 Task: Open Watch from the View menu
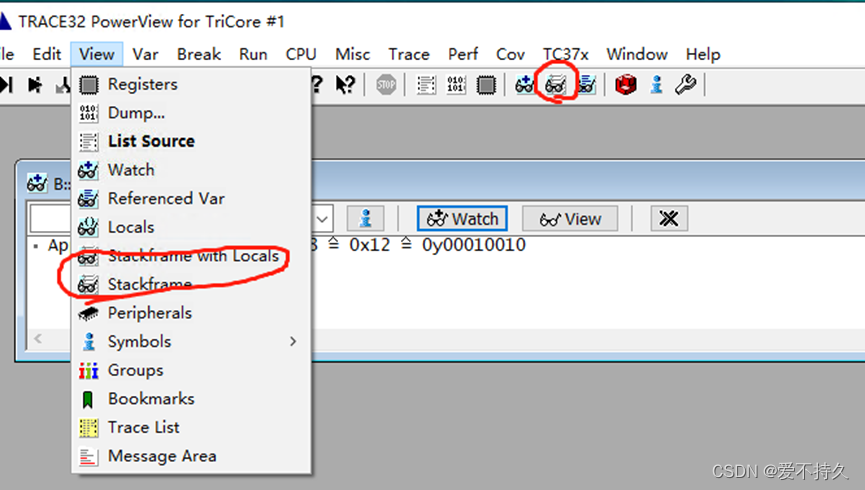tap(191, 170)
